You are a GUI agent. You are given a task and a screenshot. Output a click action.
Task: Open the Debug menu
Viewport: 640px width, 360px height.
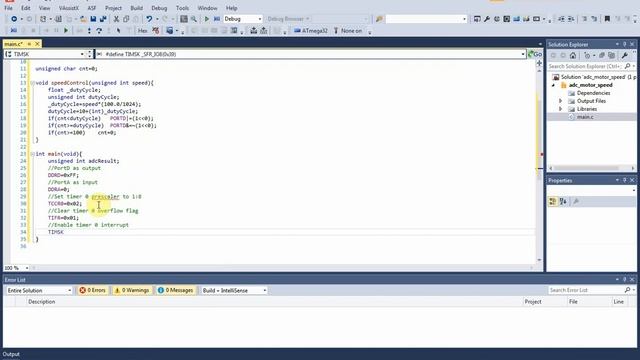(x=159, y=8)
